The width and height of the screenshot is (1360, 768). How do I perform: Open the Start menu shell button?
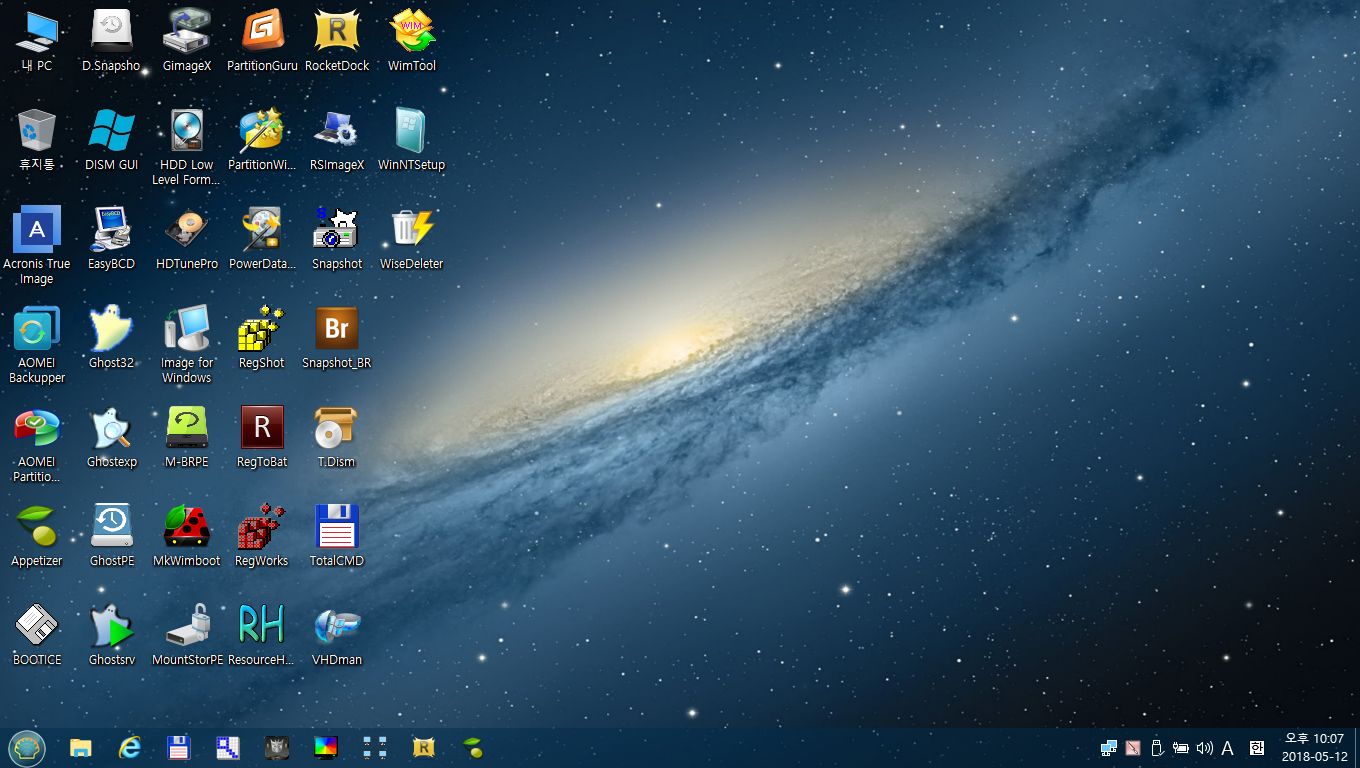pos(26,747)
